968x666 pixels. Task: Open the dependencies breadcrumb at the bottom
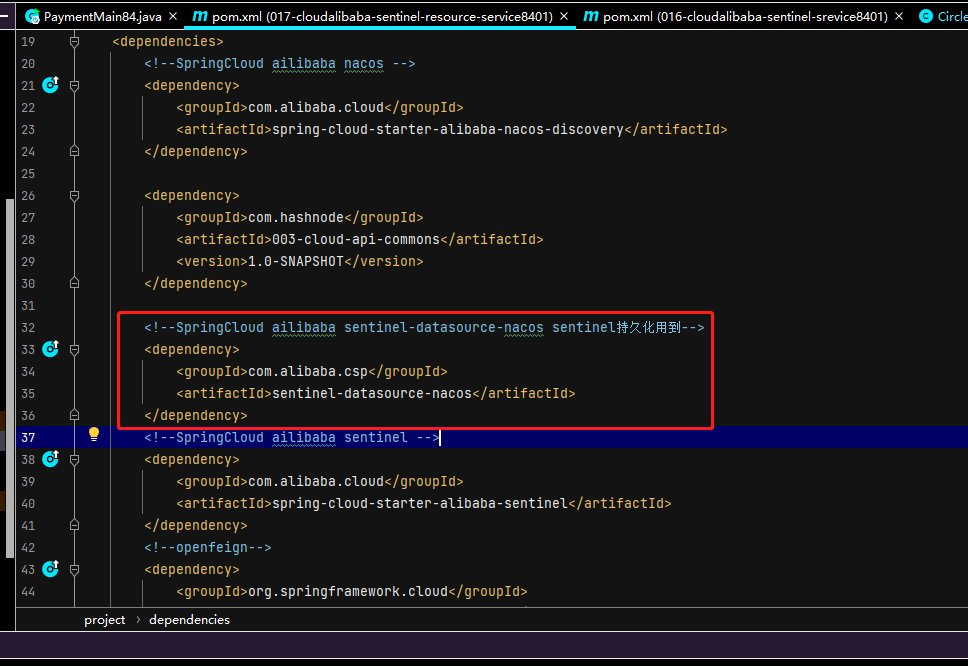coord(189,620)
